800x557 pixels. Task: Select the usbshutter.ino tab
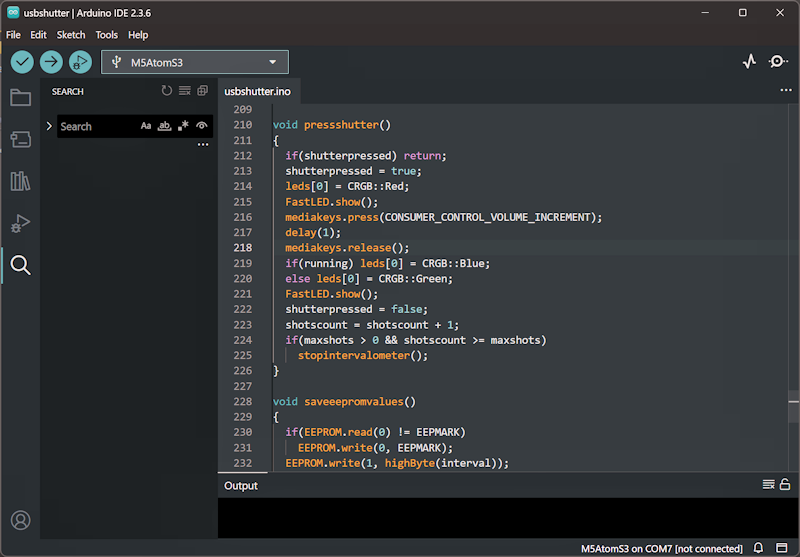pos(258,91)
